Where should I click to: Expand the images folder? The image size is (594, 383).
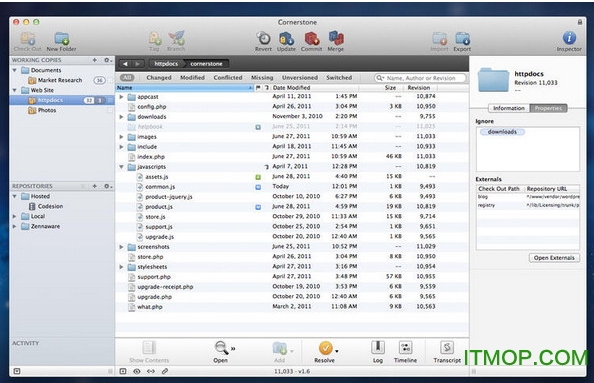pos(121,137)
